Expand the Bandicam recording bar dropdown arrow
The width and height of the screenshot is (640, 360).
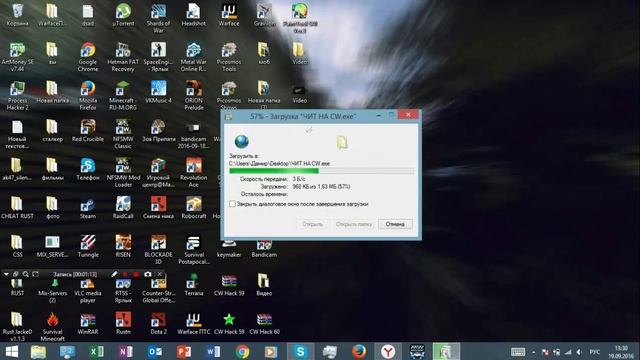click(x=6, y=274)
